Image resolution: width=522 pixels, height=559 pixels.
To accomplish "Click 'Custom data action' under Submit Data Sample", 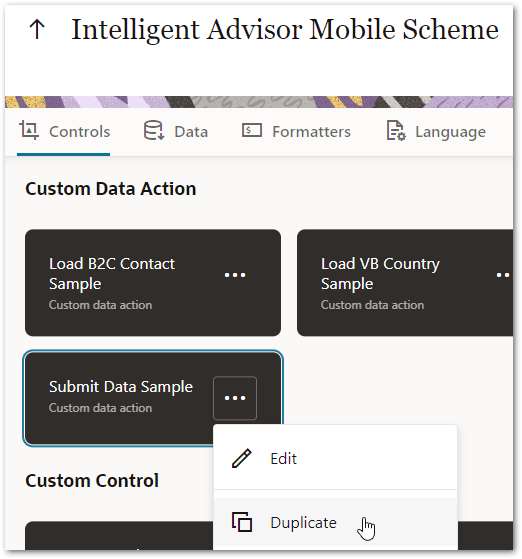I will [x=101, y=408].
